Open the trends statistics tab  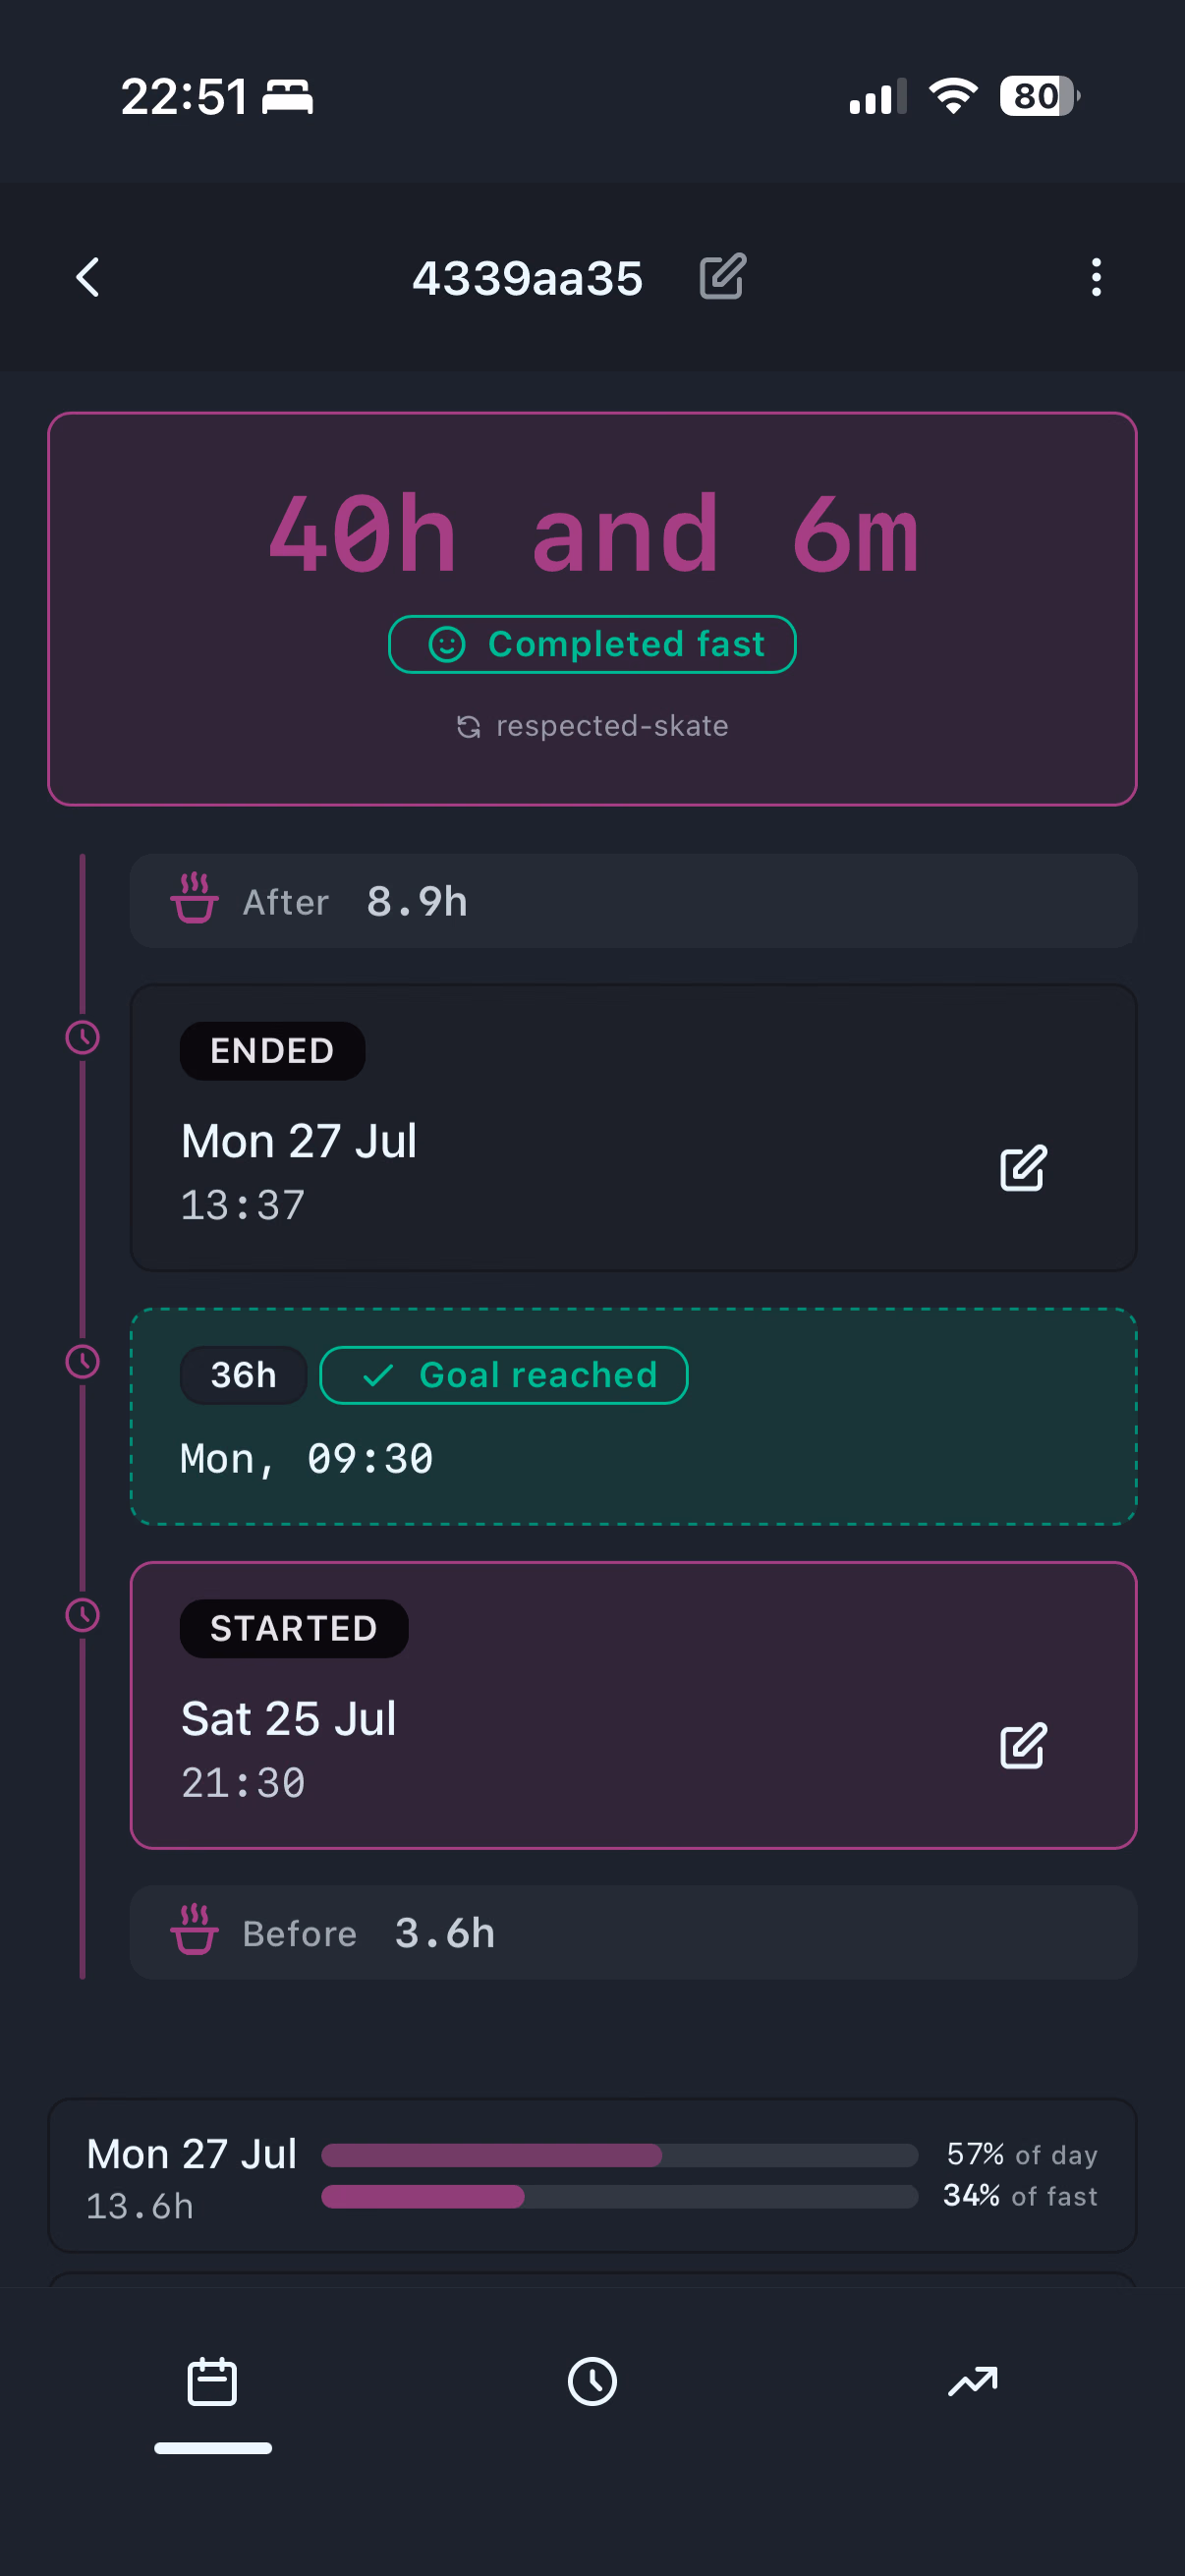[x=972, y=2382]
